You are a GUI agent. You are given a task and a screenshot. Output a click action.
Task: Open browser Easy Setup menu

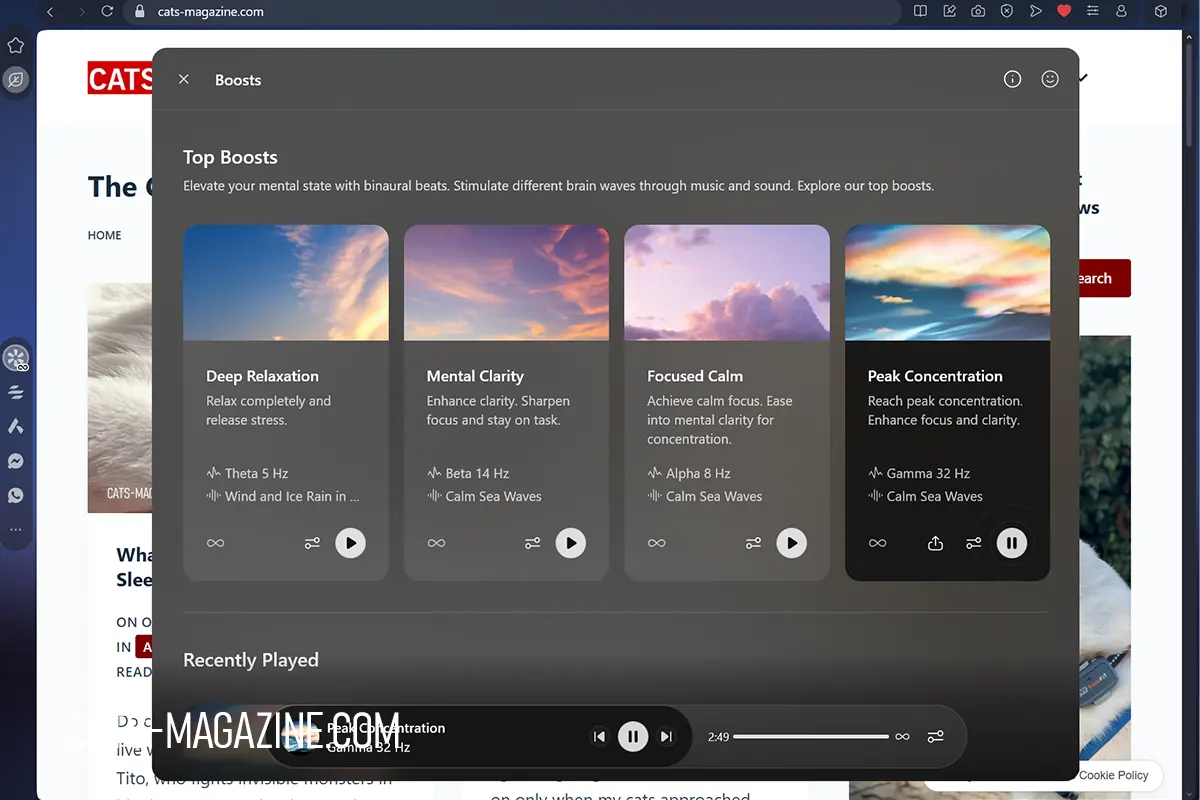(1092, 12)
